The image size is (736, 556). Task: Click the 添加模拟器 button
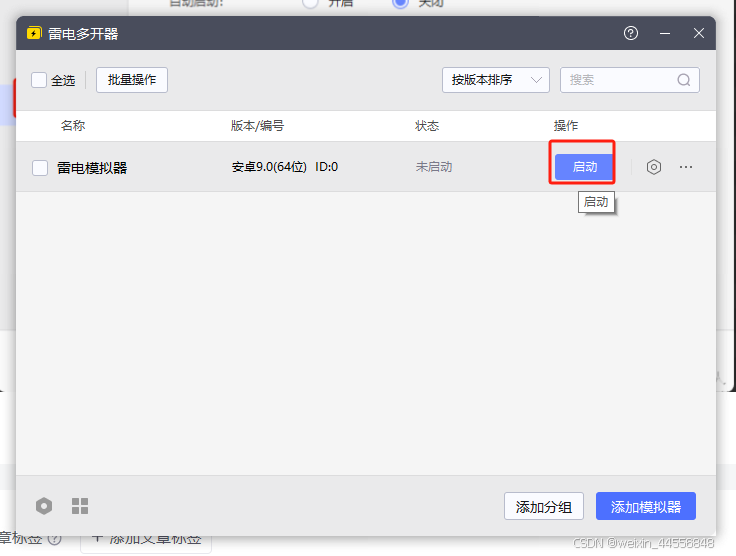[645, 506]
